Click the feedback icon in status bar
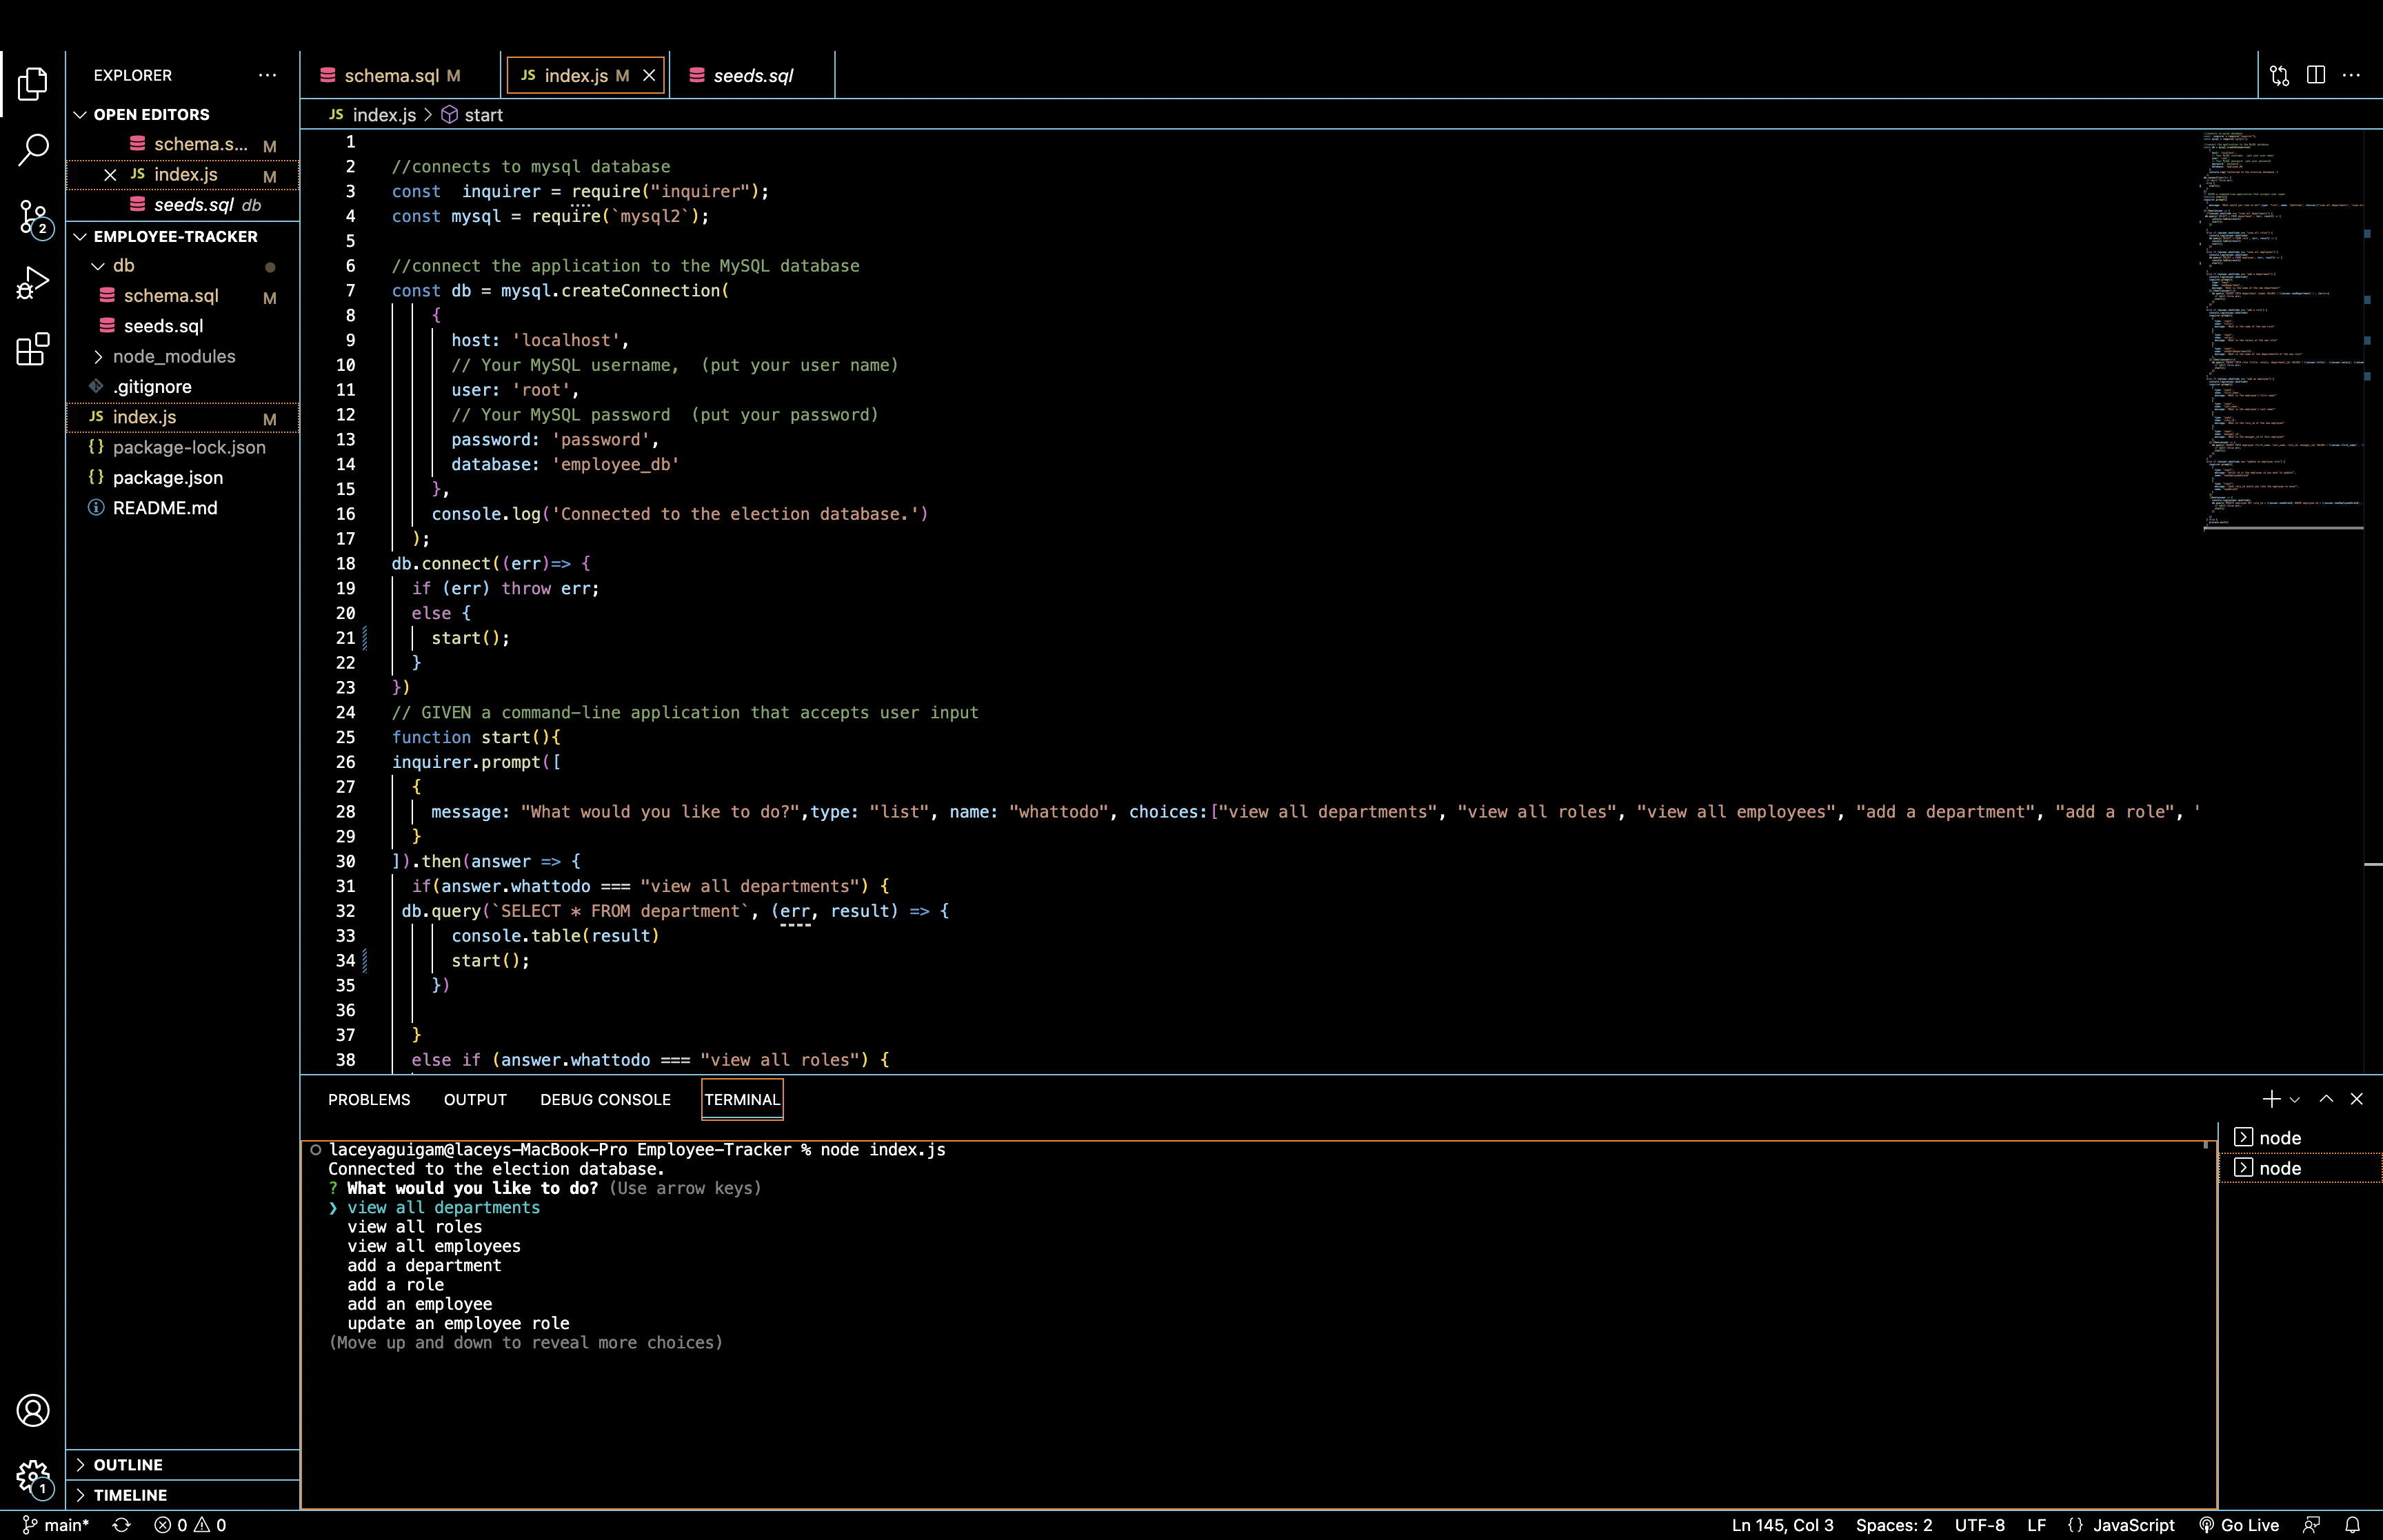 (x=2311, y=1525)
